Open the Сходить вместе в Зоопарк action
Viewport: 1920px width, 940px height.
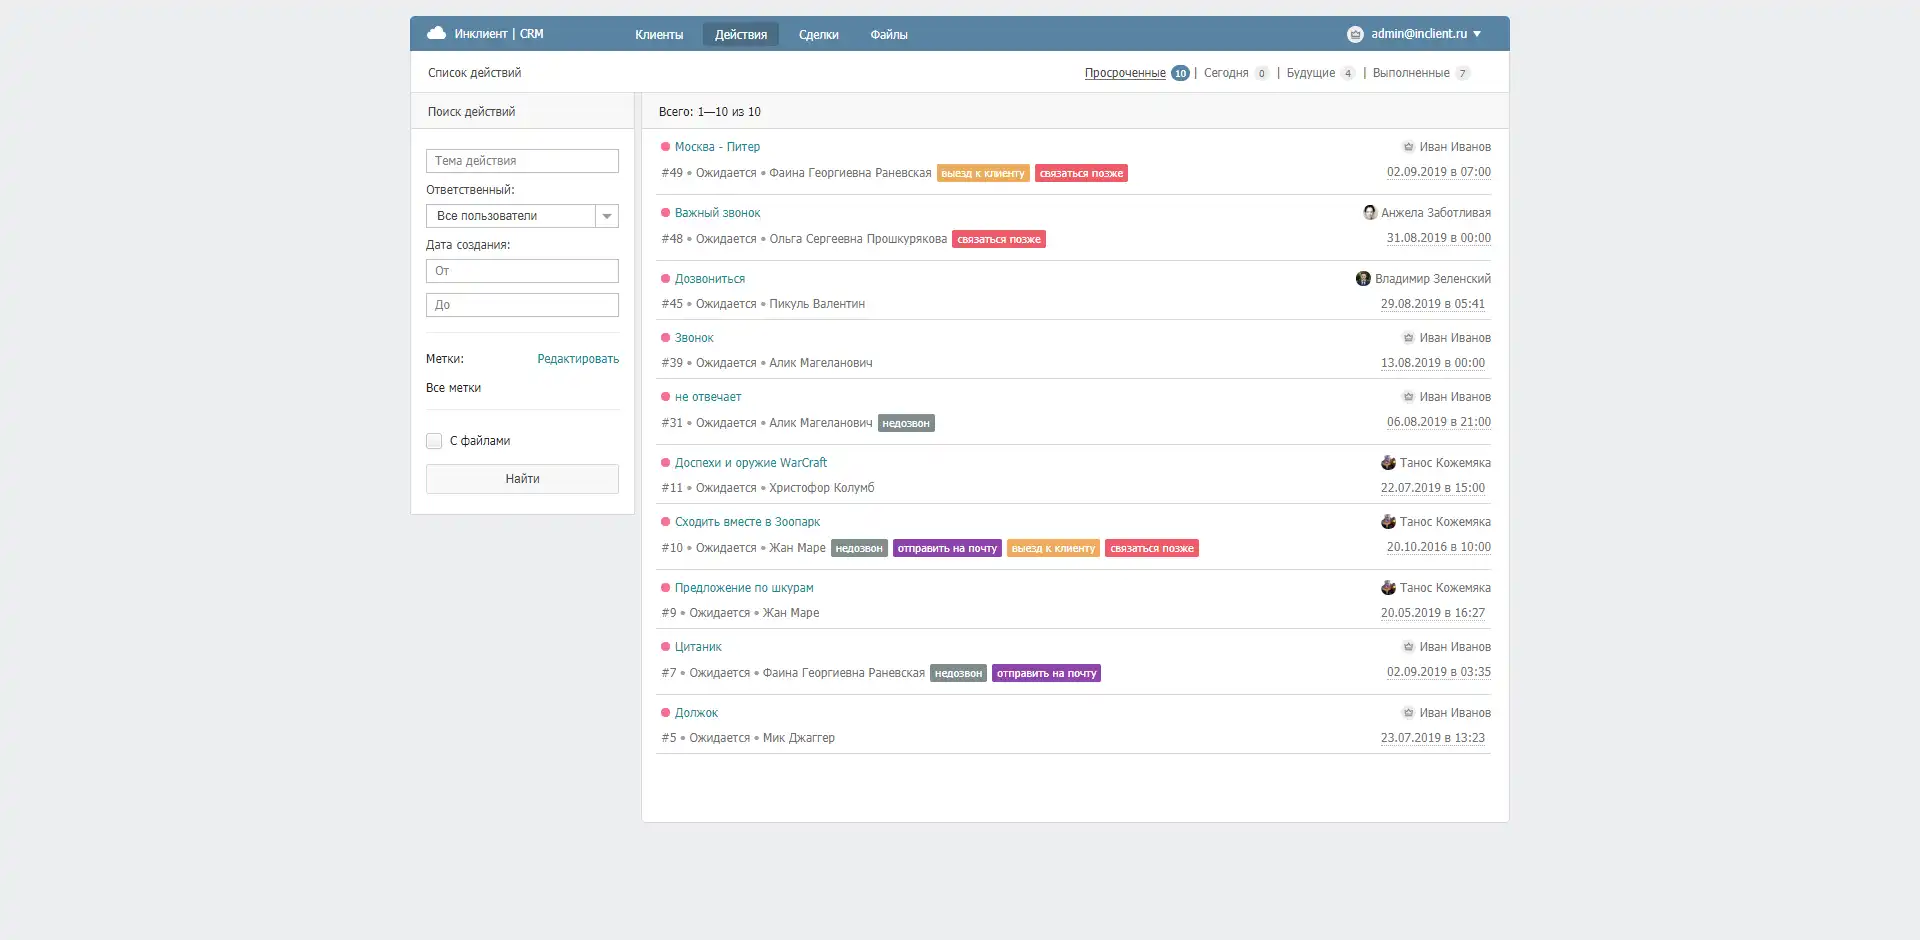click(747, 522)
